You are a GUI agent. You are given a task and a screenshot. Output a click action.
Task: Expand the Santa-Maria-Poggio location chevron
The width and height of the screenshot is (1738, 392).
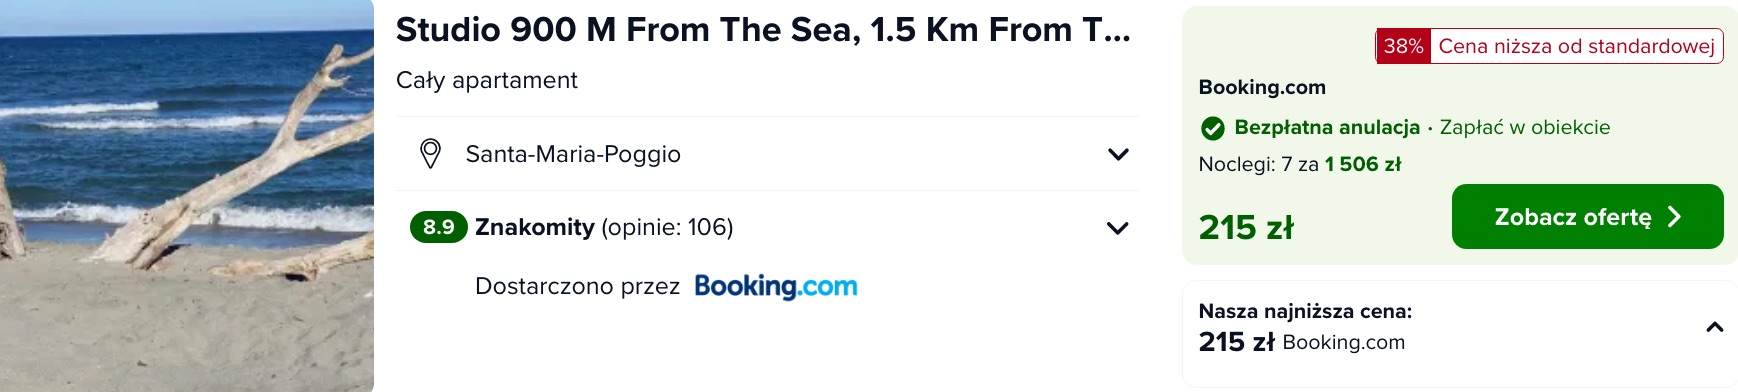[1118, 154]
